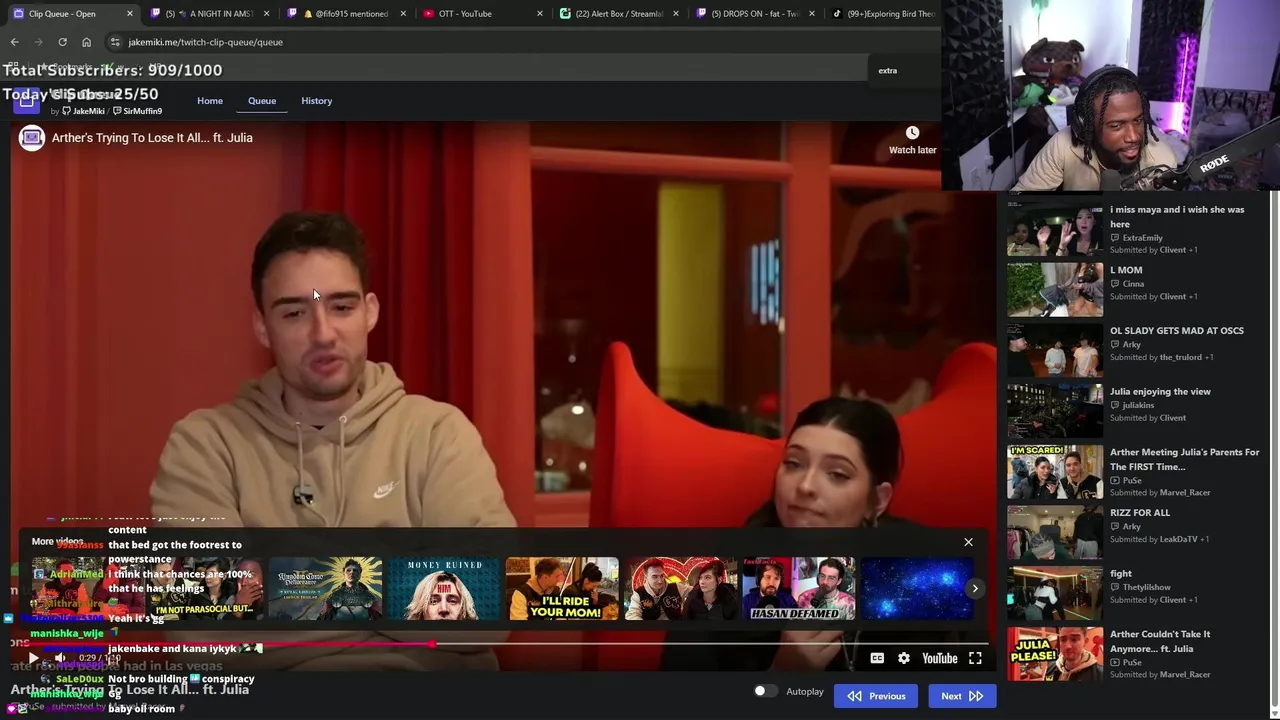Viewport: 1280px width, 720px height.
Task: Click 'Submitted by LeakDaTV +1' text
Action: 1160,539
